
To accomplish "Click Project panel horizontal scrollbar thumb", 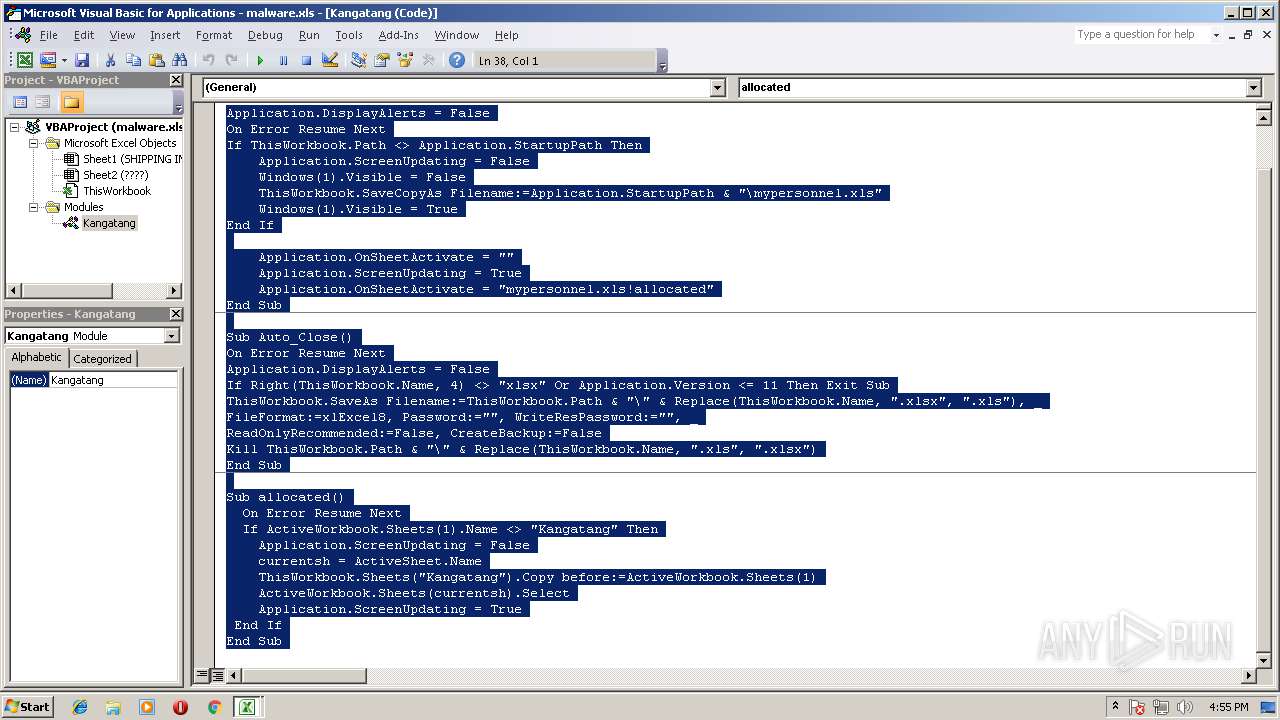I will tap(66, 291).
